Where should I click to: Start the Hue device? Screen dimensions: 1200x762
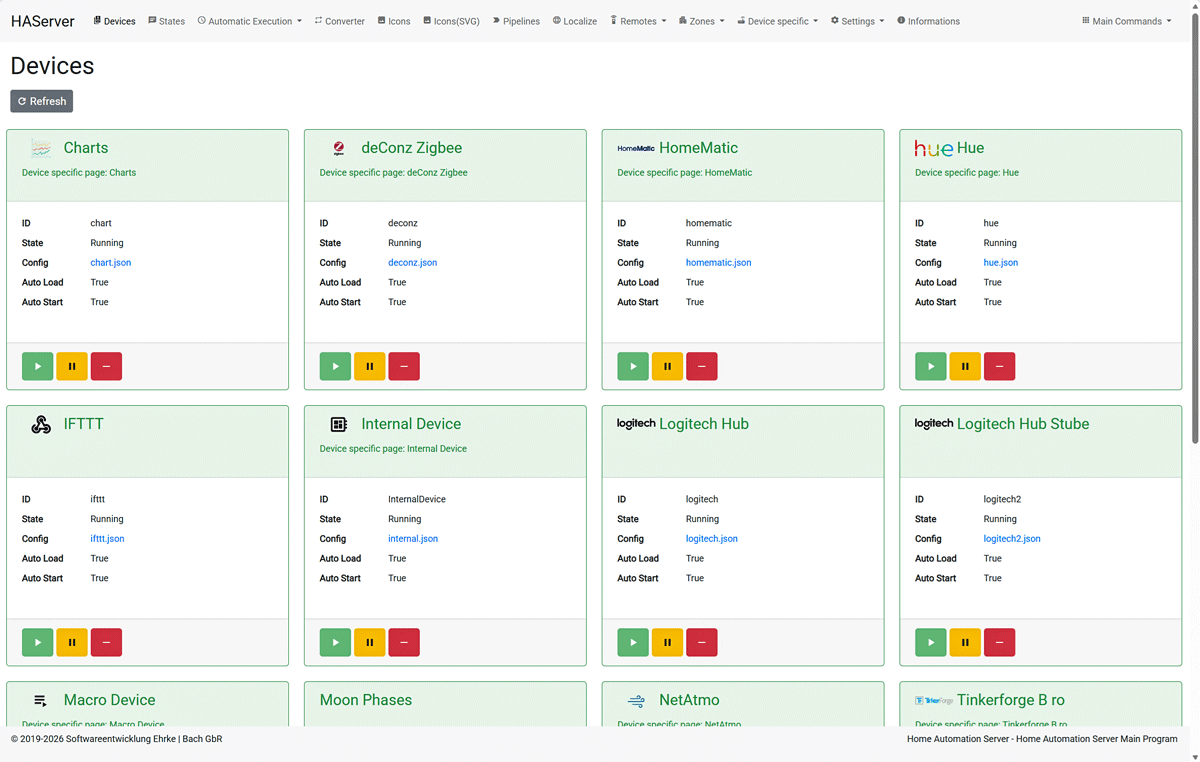[931, 366]
